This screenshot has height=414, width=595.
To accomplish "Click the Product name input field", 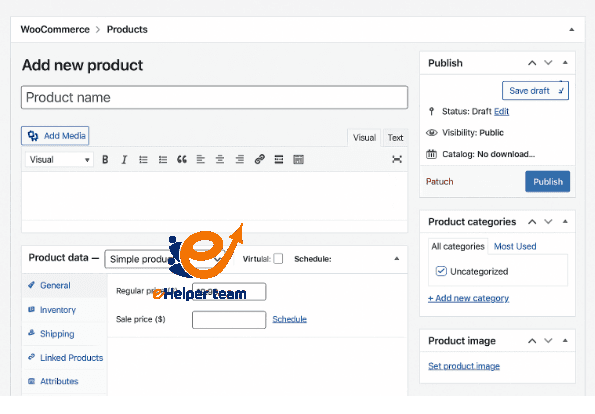I will tap(214, 98).
